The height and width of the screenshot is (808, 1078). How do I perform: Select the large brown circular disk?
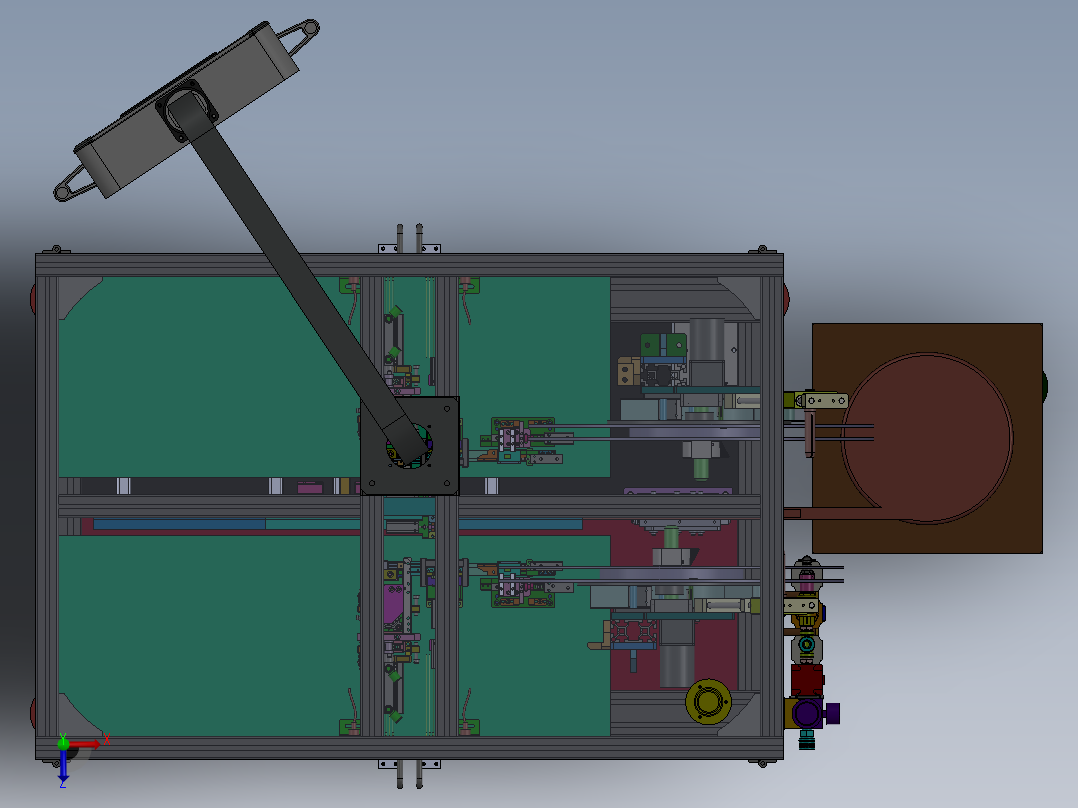click(927, 439)
